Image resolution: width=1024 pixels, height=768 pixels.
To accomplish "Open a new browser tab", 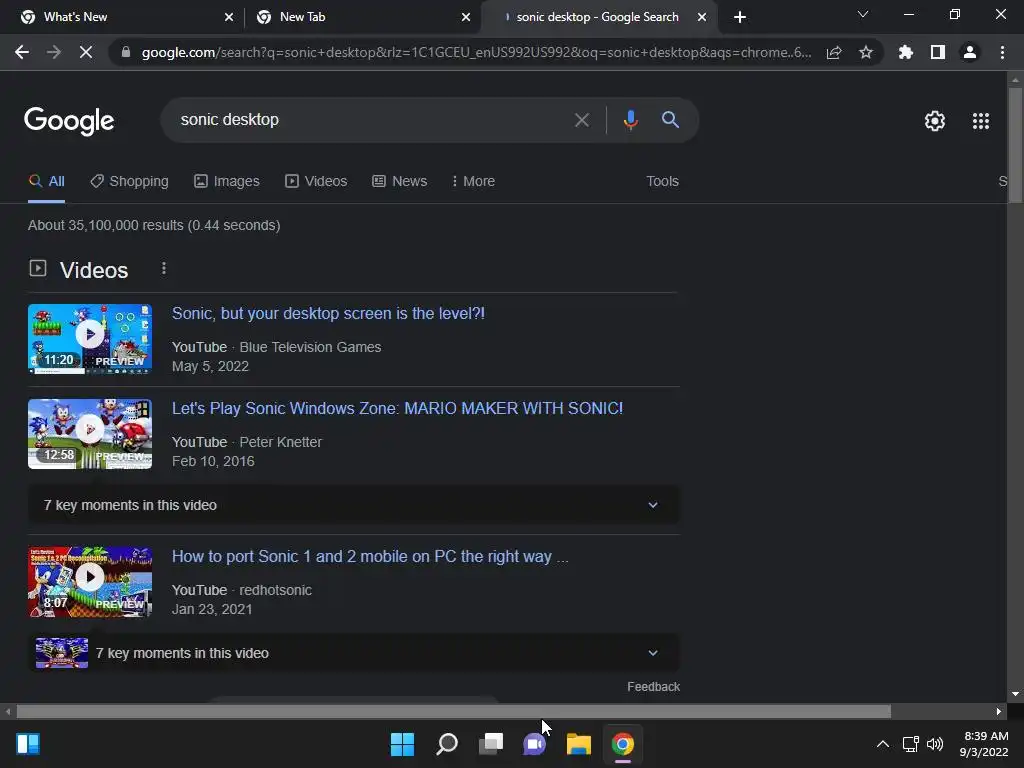I will point(739,17).
